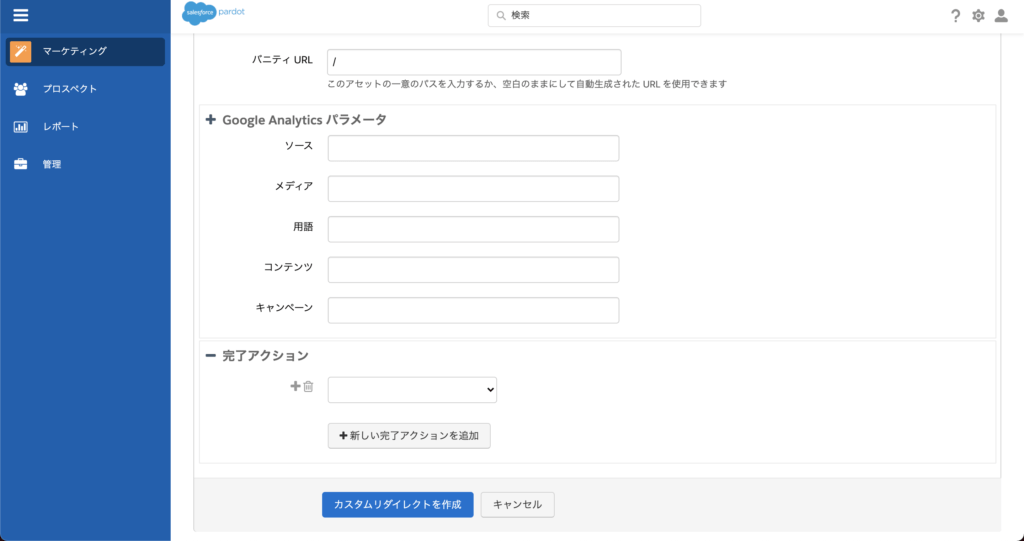Delete completion action with trash icon
The width and height of the screenshot is (1024, 541).
(x=308, y=386)
